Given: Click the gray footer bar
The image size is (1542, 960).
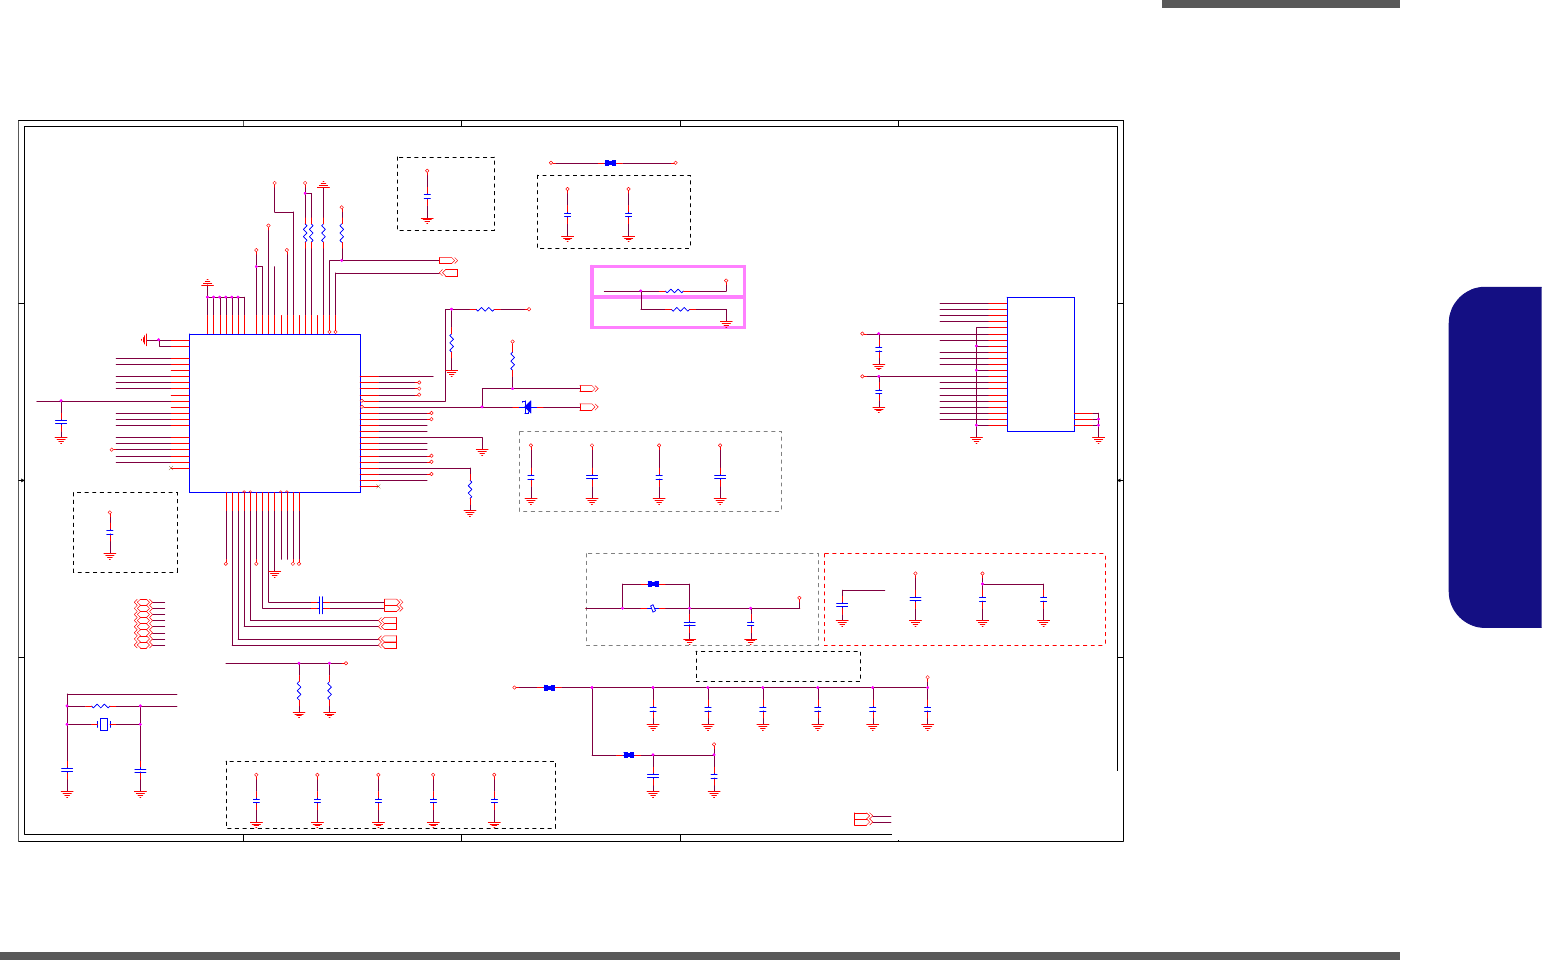Looking at the screenshot, I should click(700, 956).
